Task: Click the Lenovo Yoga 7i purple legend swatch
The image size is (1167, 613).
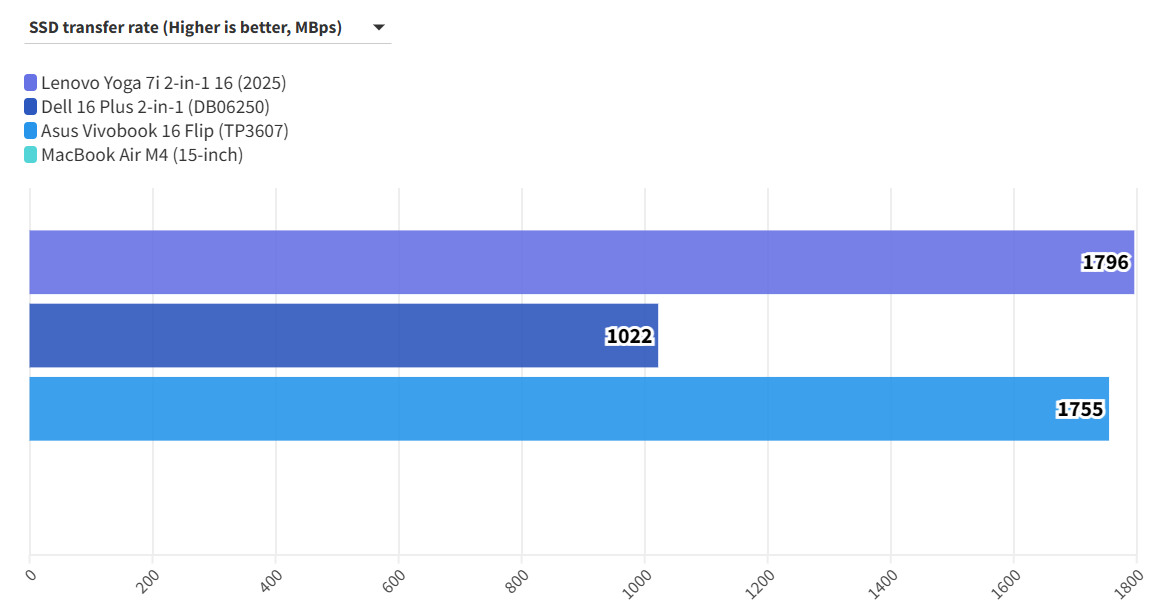Action: tap(31, 83)
